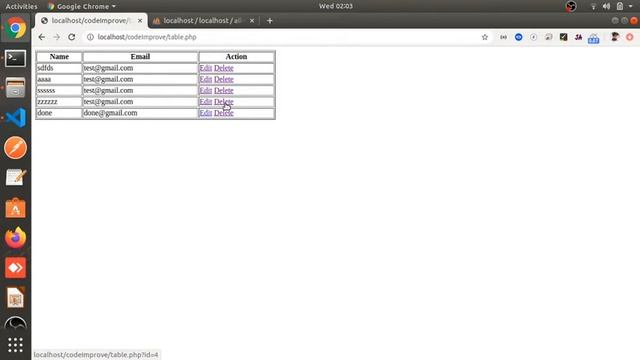Go forward in browser history
Image resolution: width=640 pixels, height=360 pixels.
tap(56, 37)
